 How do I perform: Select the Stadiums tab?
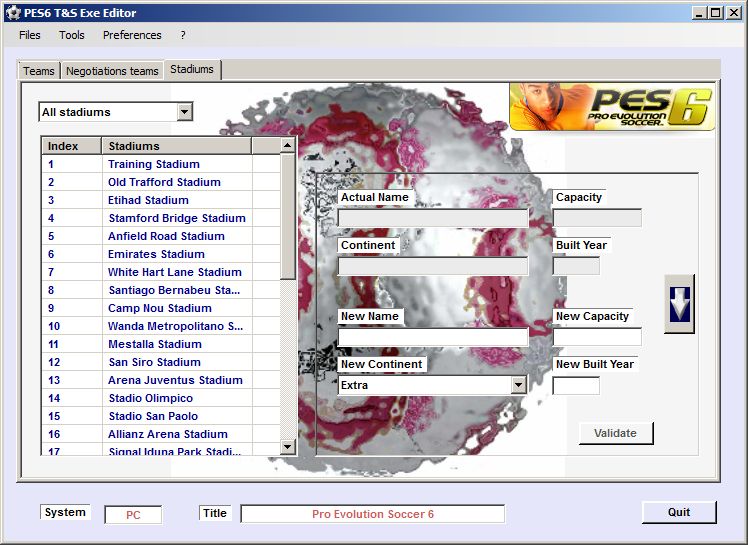[192, 69]
